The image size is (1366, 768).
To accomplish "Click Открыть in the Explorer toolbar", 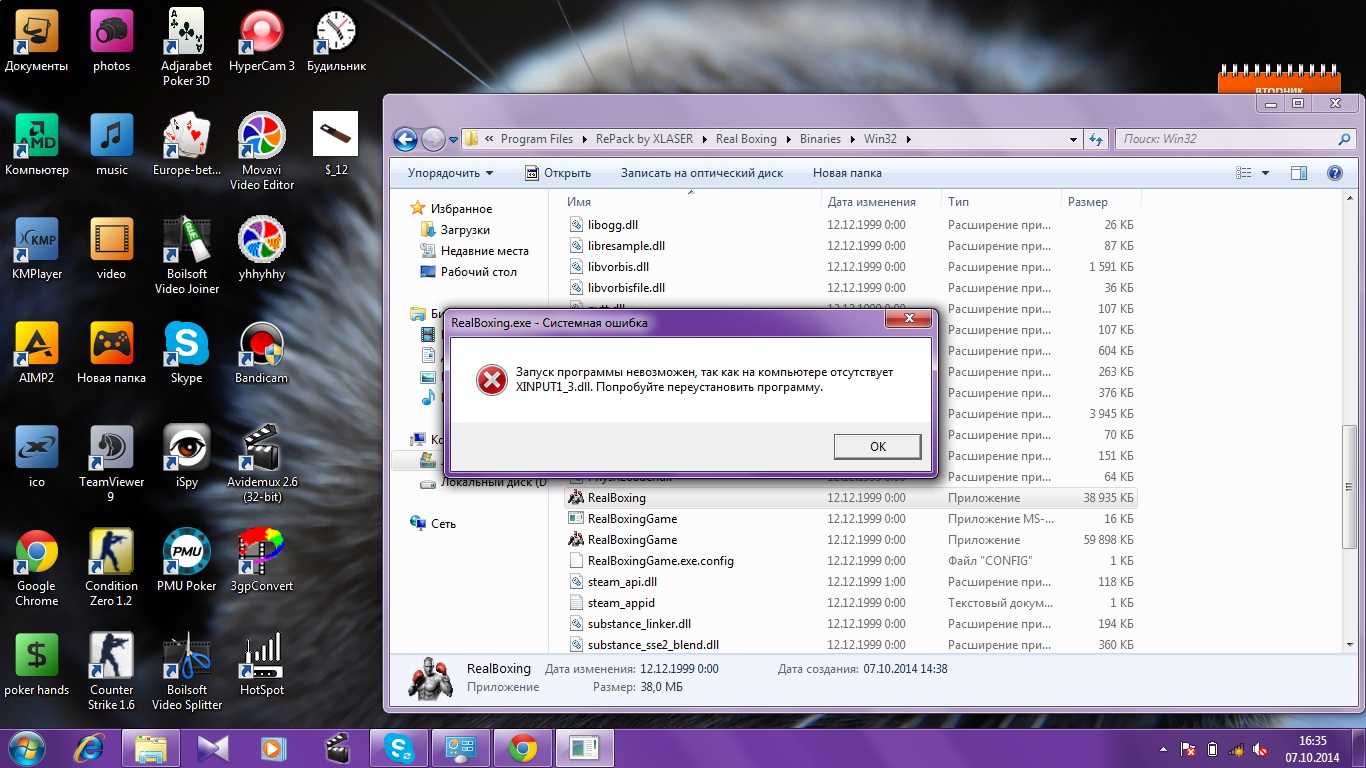I will (x=558, y=173).
